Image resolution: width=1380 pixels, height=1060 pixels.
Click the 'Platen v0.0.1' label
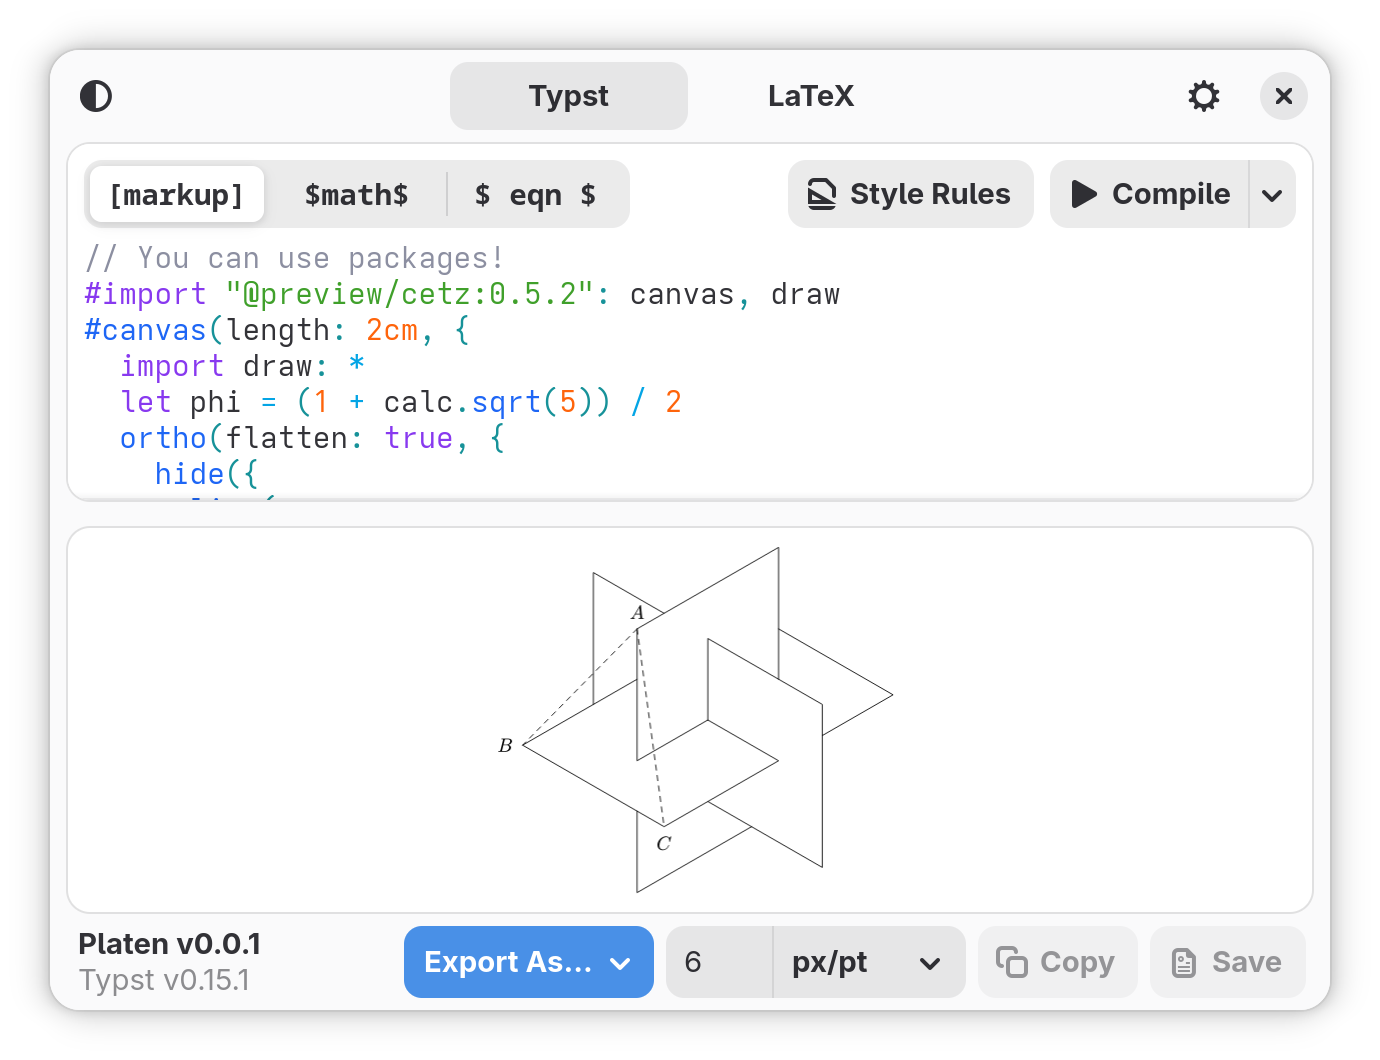click(x=170, y=944)
